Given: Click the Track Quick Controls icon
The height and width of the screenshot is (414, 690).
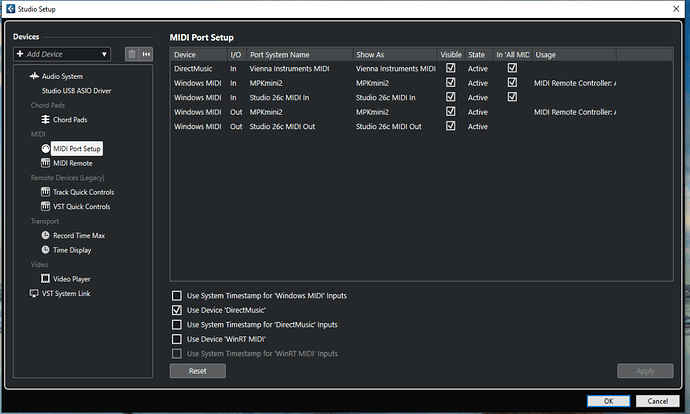Looking at the screenshot, I should (x=45, y=192).
